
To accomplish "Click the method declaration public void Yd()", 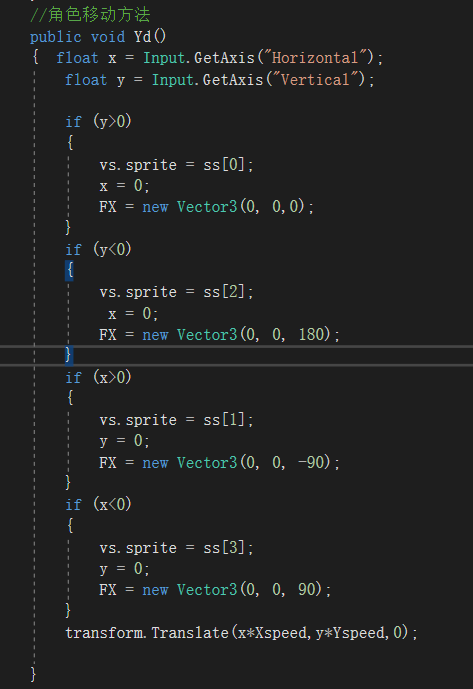I will 98,36.
